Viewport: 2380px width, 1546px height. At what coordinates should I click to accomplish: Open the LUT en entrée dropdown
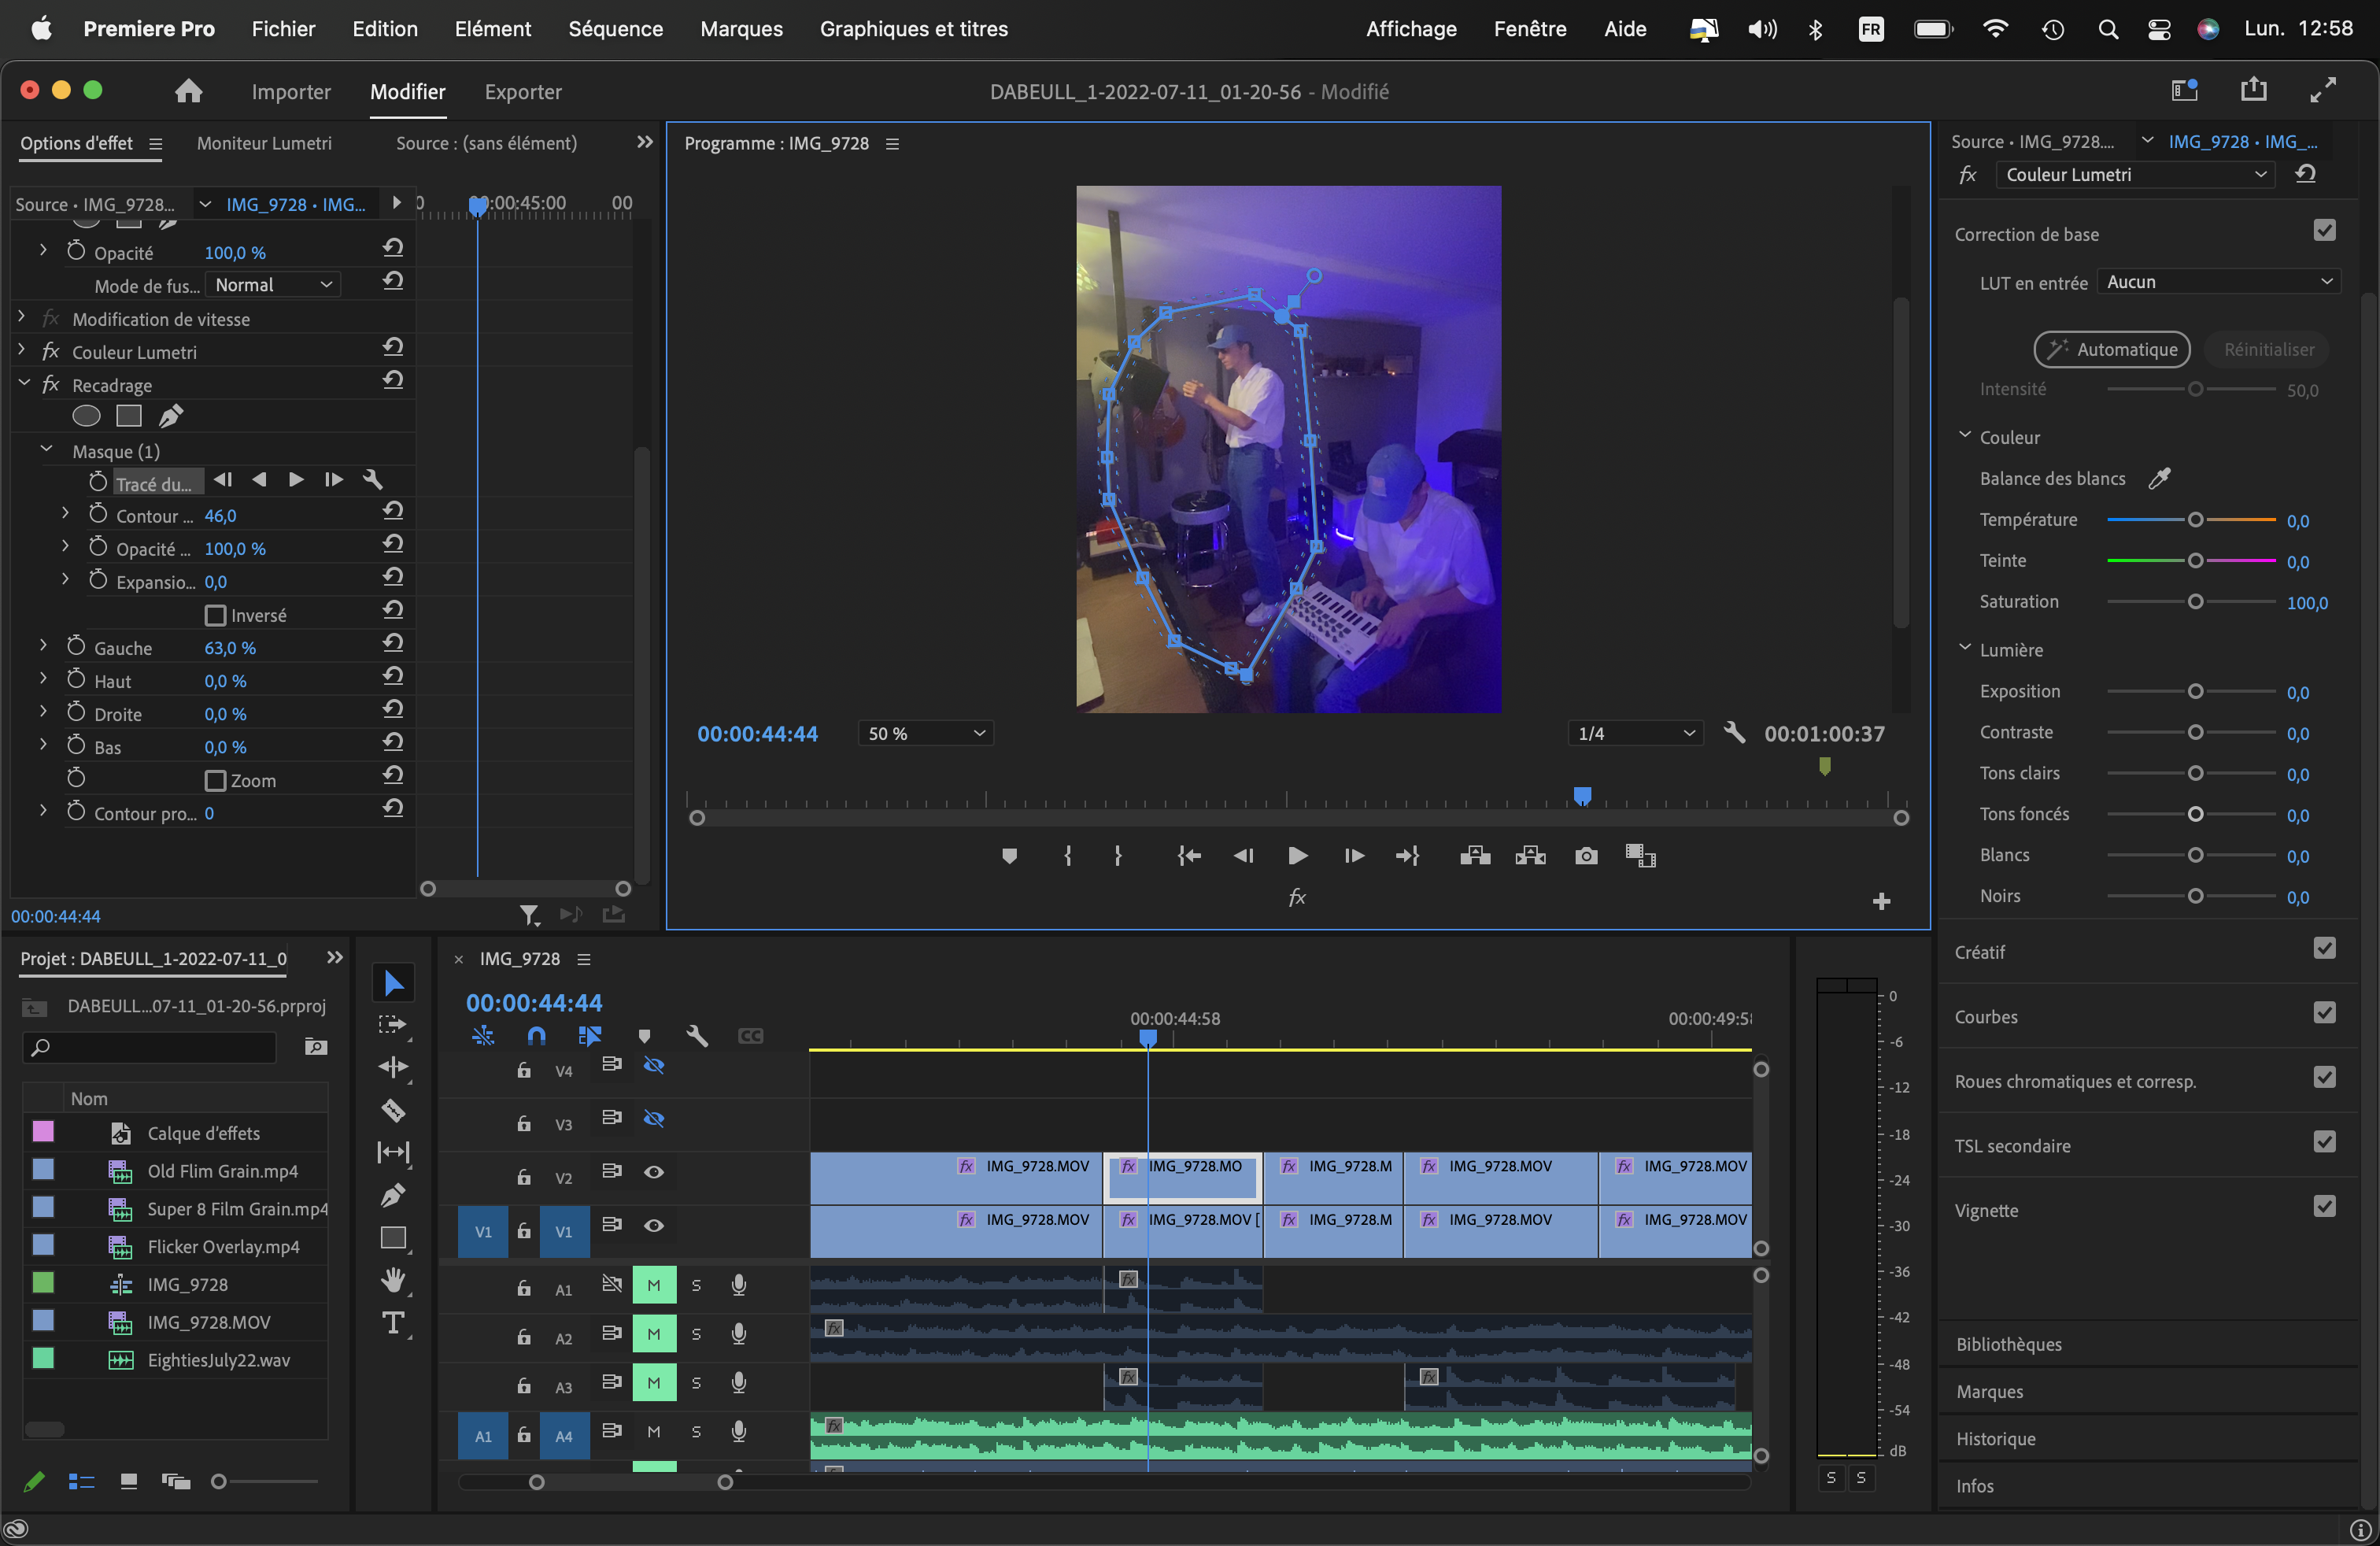click(2220, 279)
